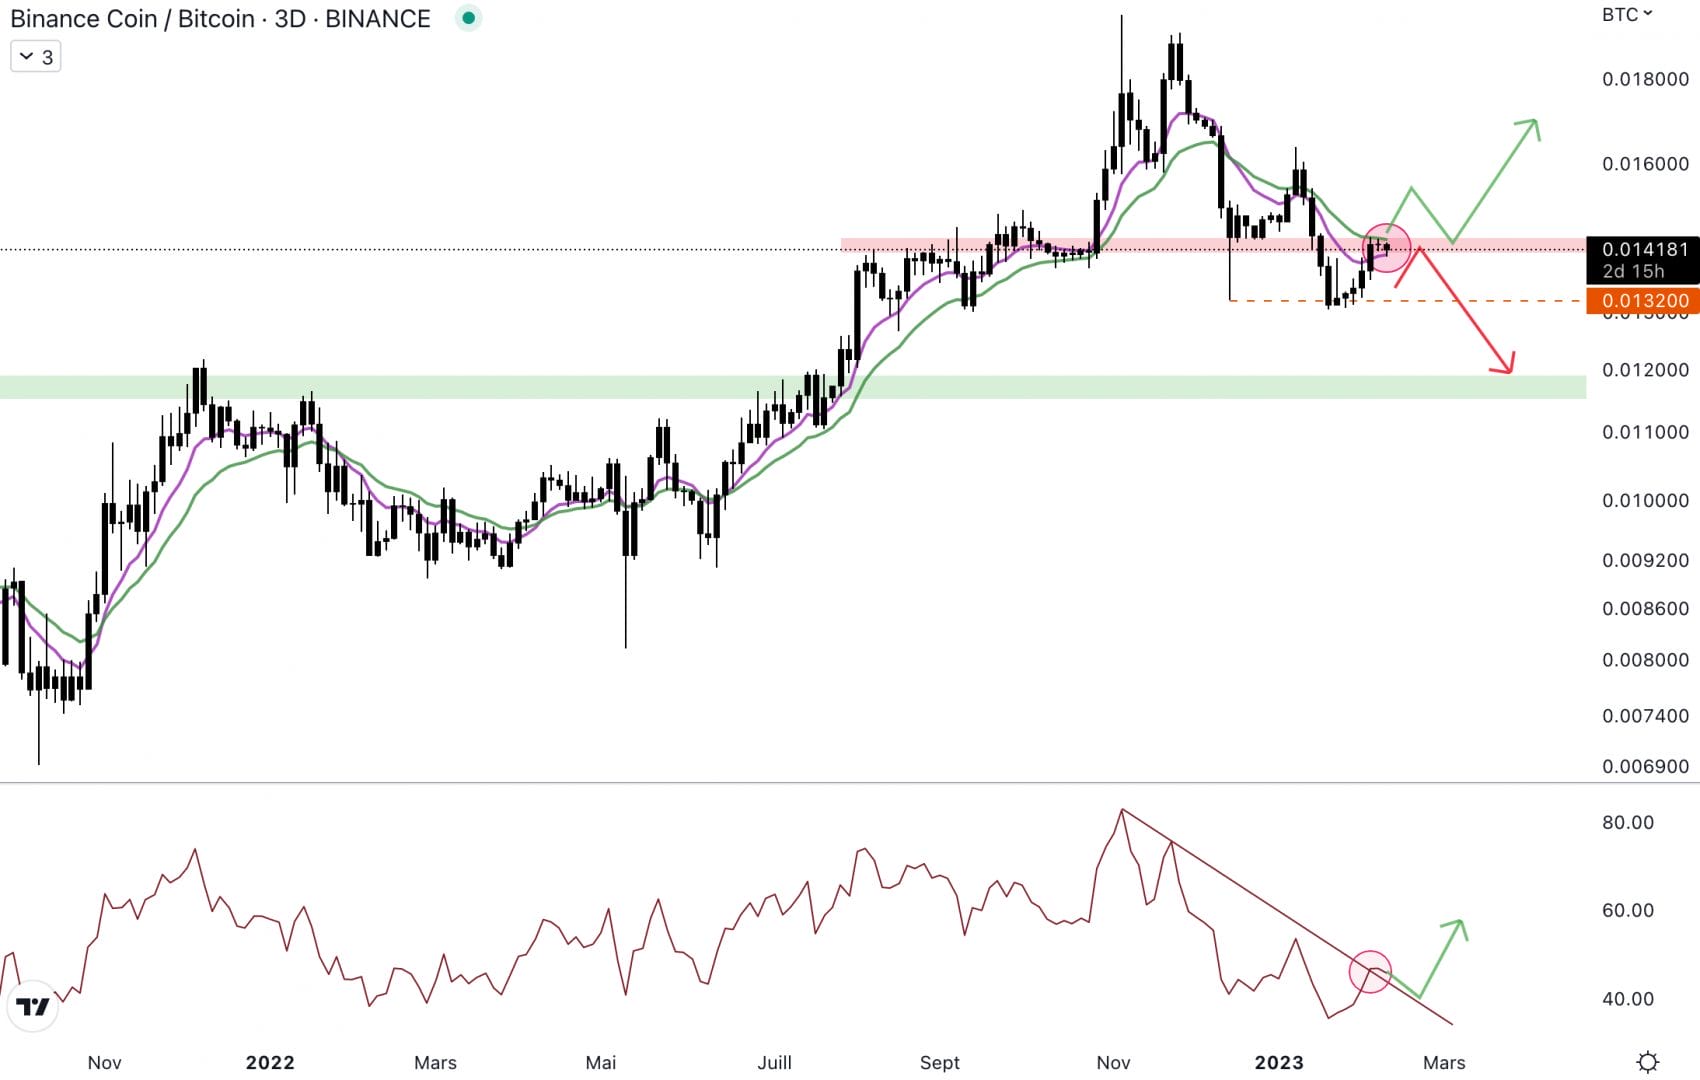Select the red downward arrow drawing

coord(1465,310)
